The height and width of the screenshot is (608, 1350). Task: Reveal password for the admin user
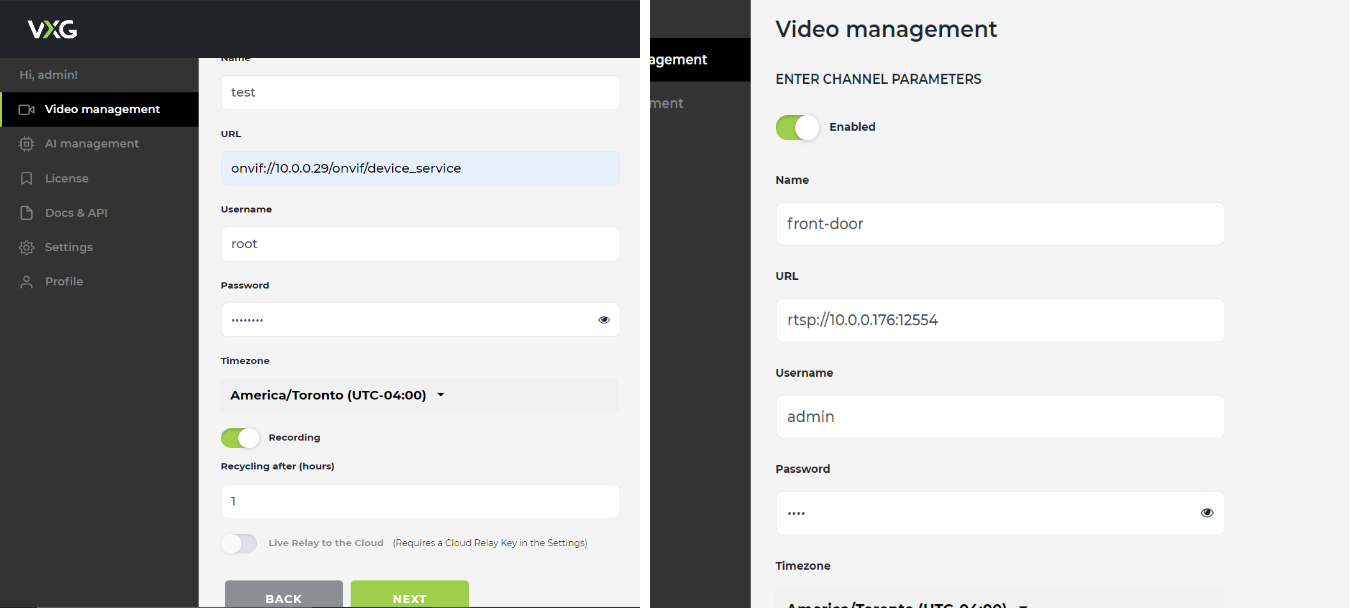tap(1207, 513)
